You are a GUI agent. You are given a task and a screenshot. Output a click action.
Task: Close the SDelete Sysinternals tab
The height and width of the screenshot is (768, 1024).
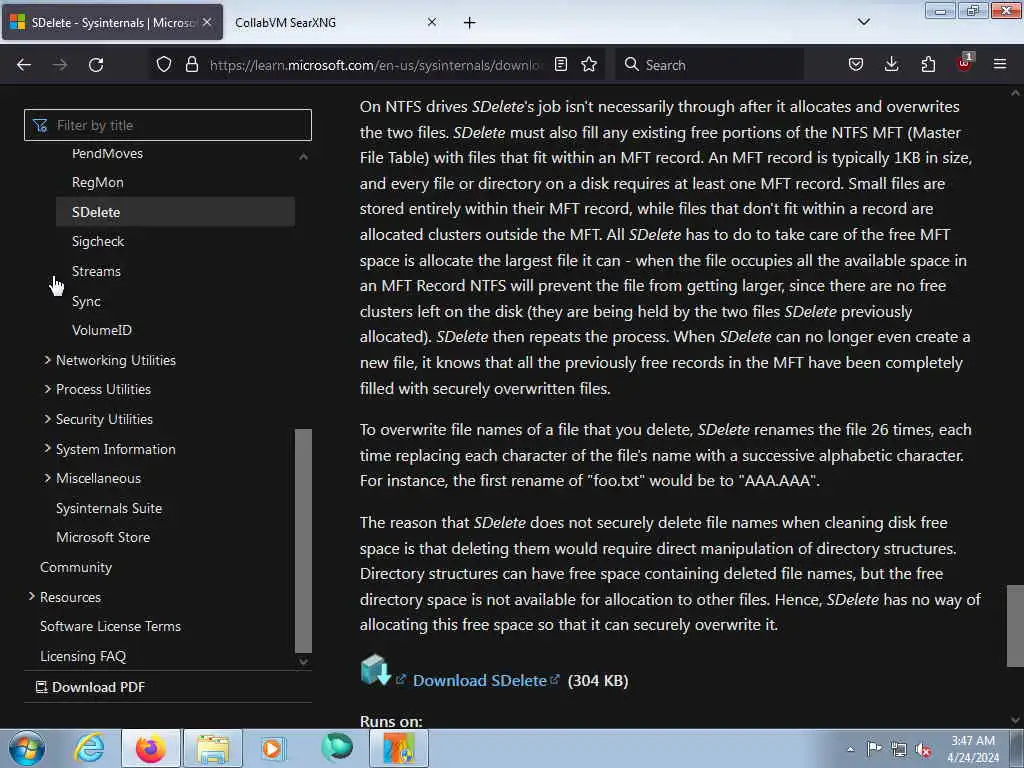(x=207, y=22)
